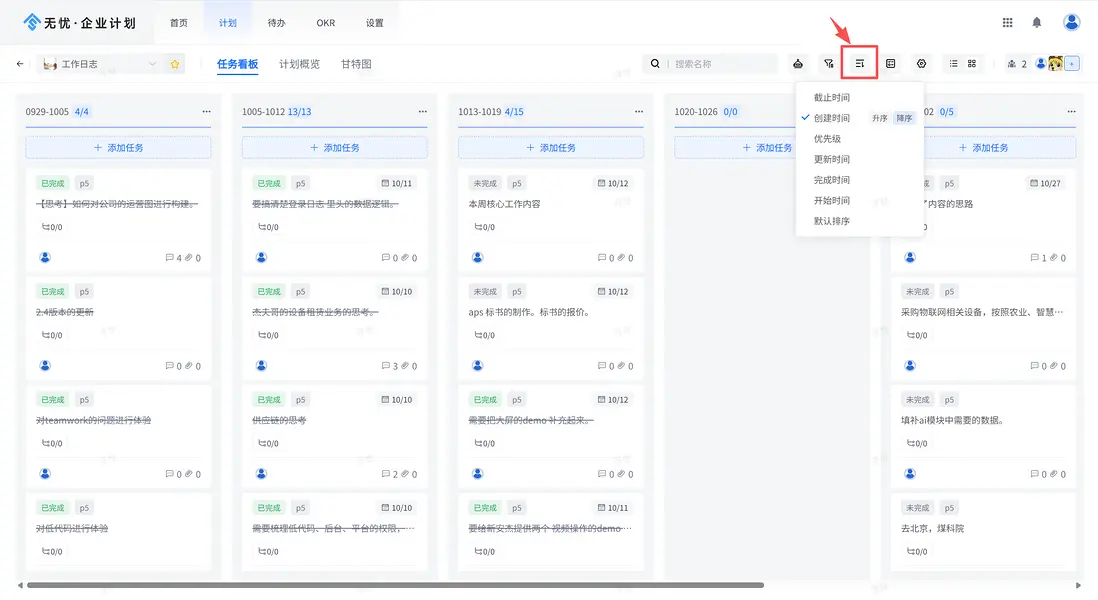Click 添加任务 in the 0/5 column
The height and width of the screenshot is (600, 1098).
pyautogui.click(x=983, y=148)
